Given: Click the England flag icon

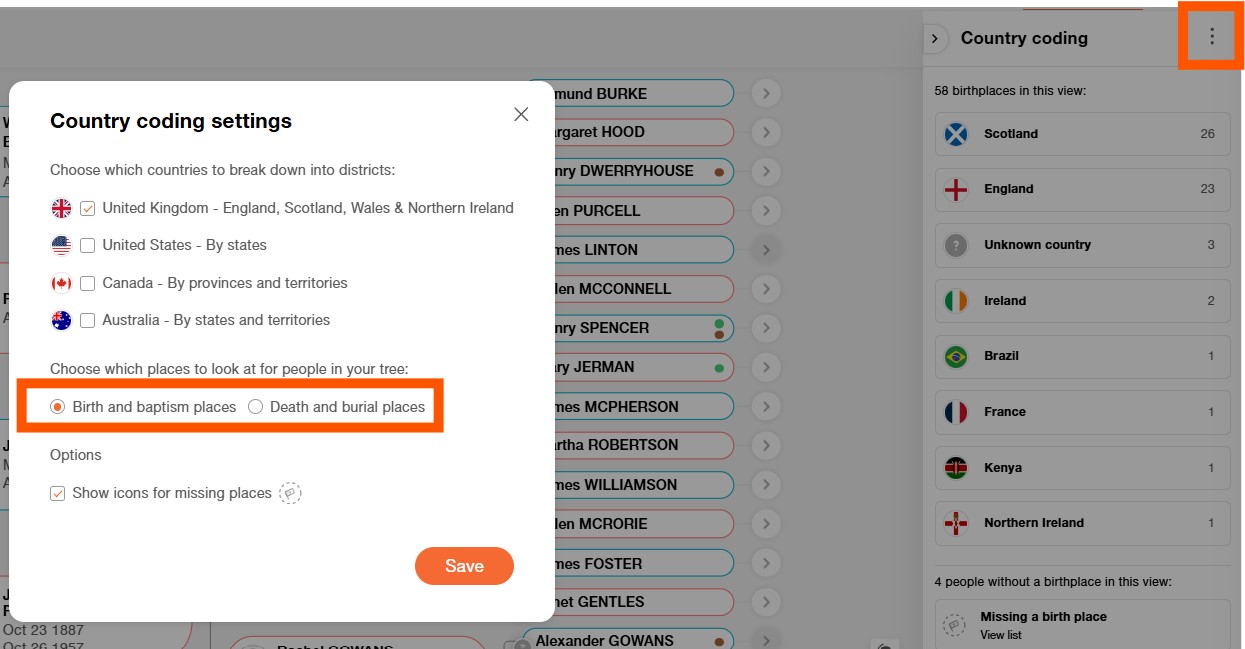Looking at the screenshot, I should tap(957, 189).
